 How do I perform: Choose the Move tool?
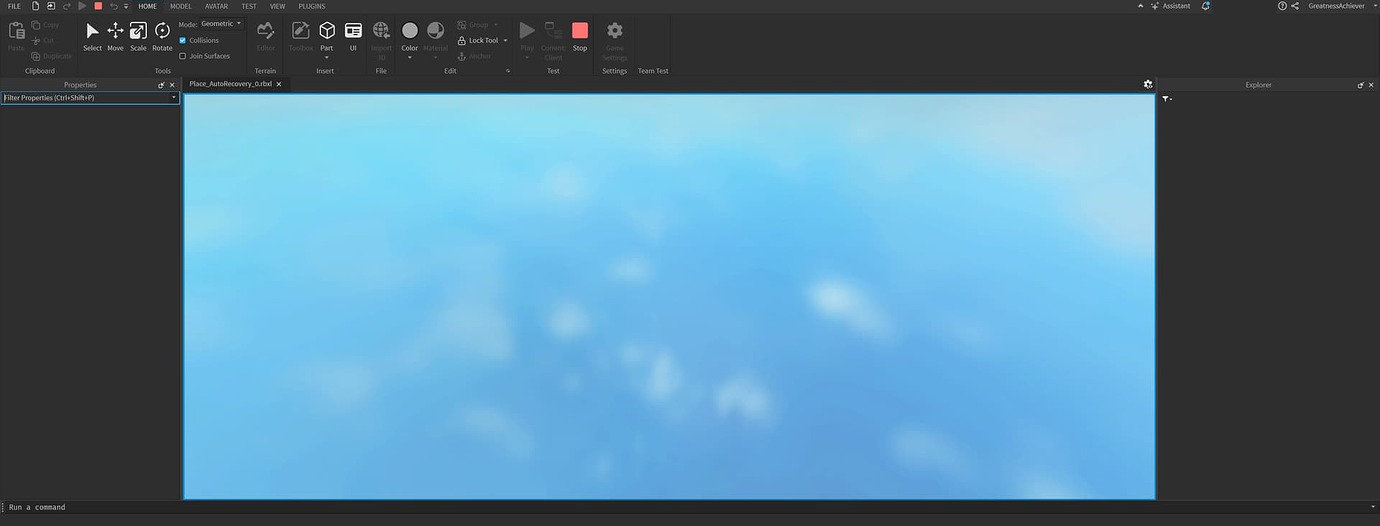(115, 37)
